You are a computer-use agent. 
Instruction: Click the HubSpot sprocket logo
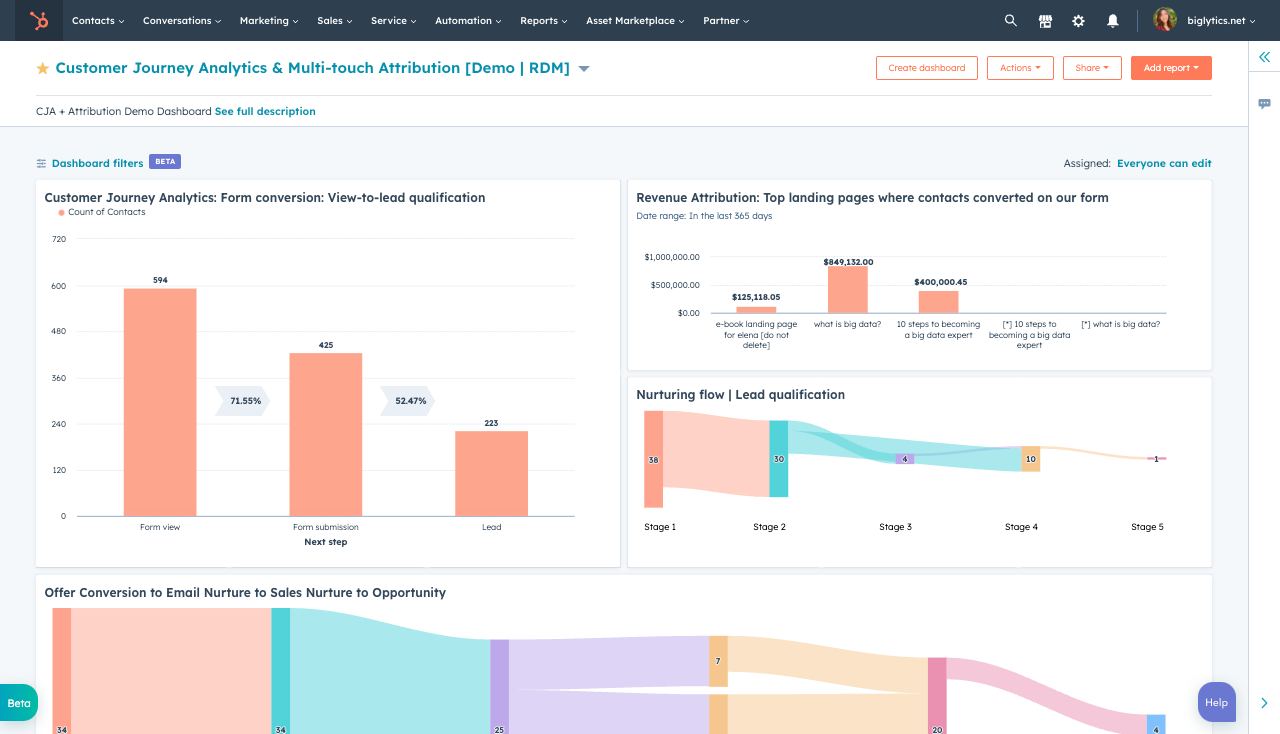39,20
